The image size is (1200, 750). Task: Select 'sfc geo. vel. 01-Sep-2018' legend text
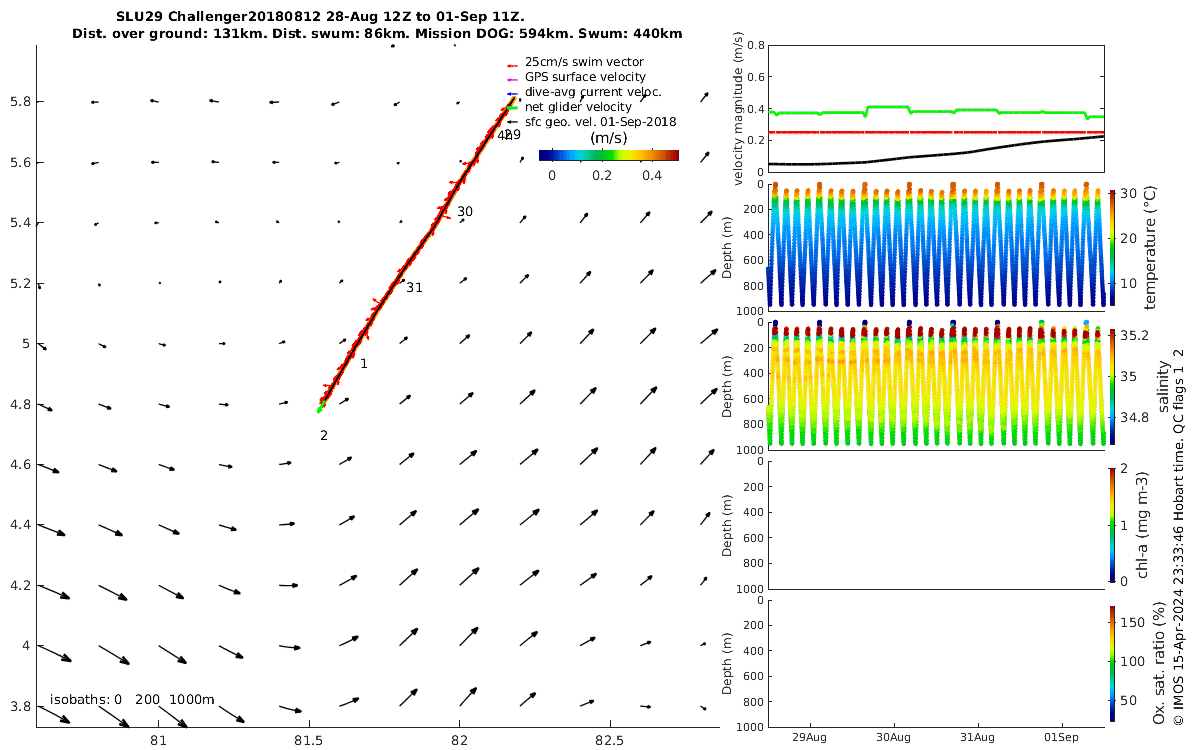point(600,122)
